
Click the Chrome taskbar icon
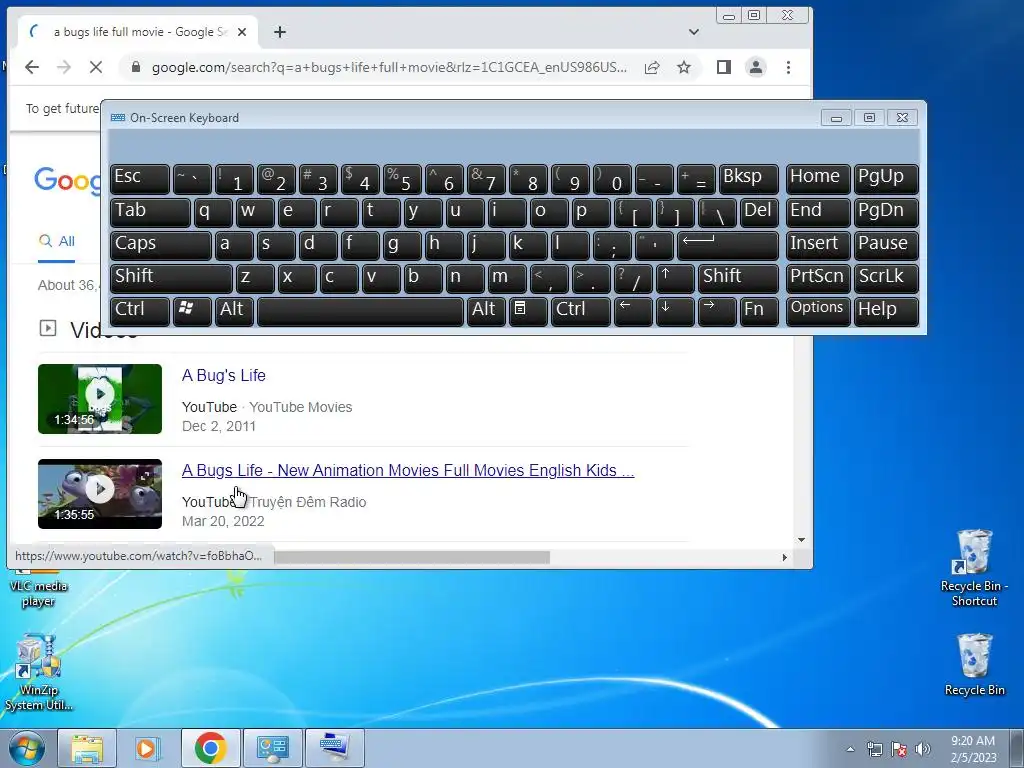tap(210, 748)
